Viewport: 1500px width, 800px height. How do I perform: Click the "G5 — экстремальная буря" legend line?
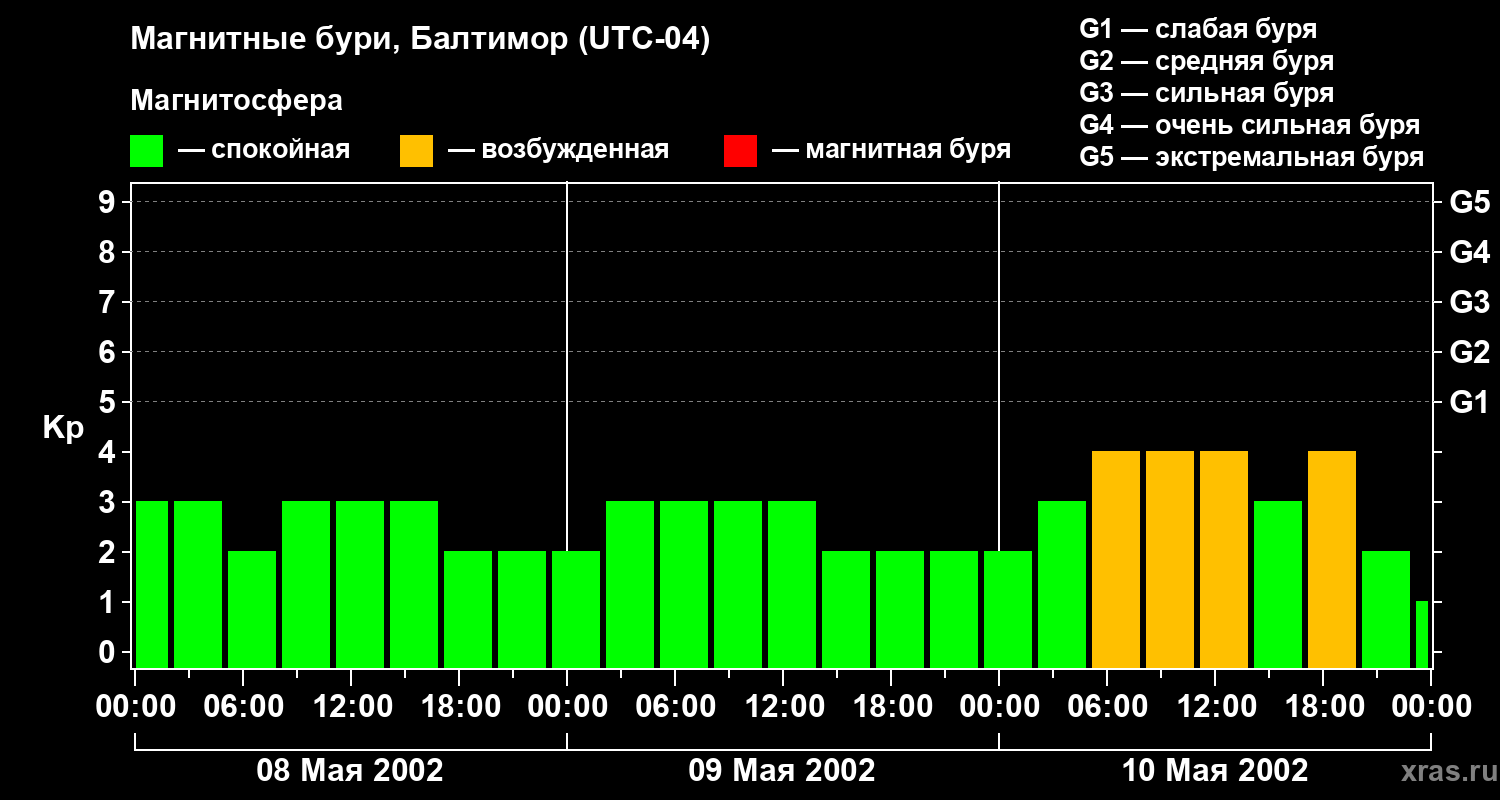coord(1251,157)
